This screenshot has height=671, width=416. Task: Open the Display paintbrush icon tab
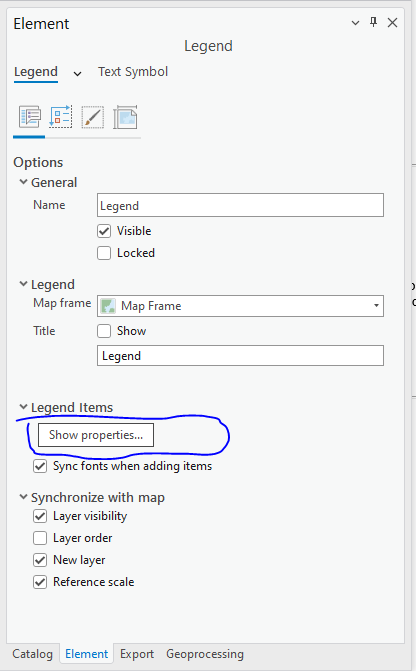pyautogui.click(x=92, y=117)
